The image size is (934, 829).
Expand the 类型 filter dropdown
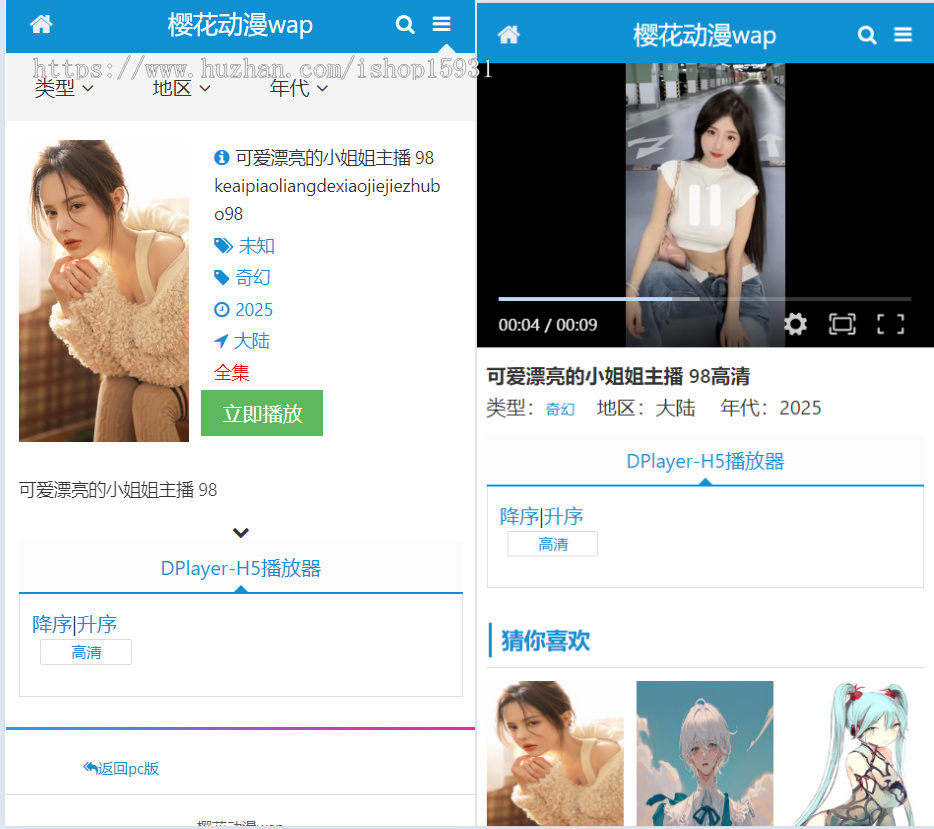tap(64, 88)
